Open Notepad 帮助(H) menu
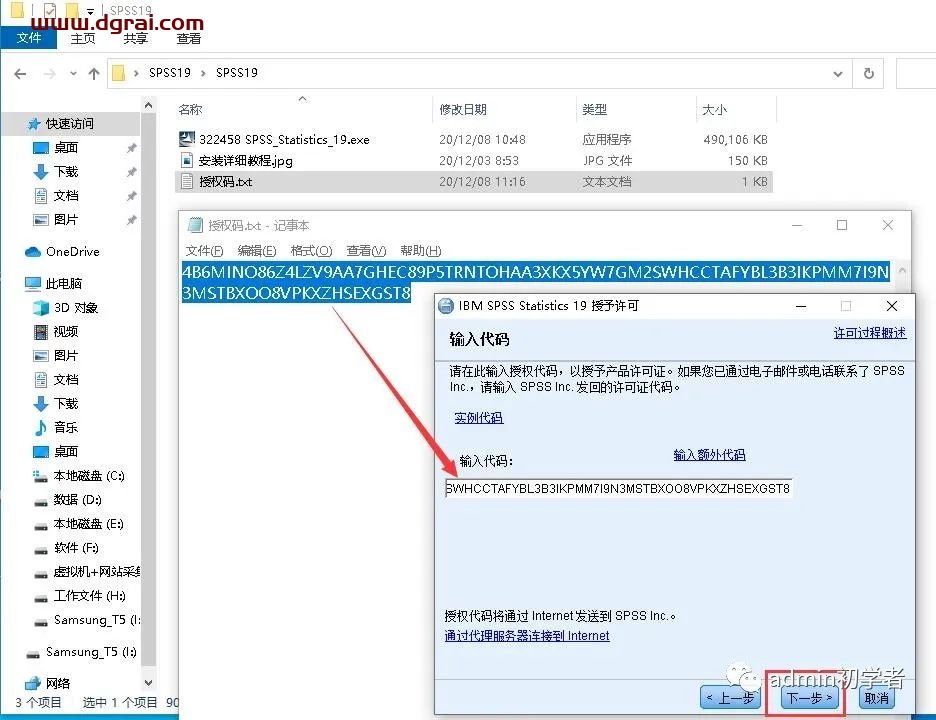The width and height of the screenshot is (936, 720). (x=420, y=251)
